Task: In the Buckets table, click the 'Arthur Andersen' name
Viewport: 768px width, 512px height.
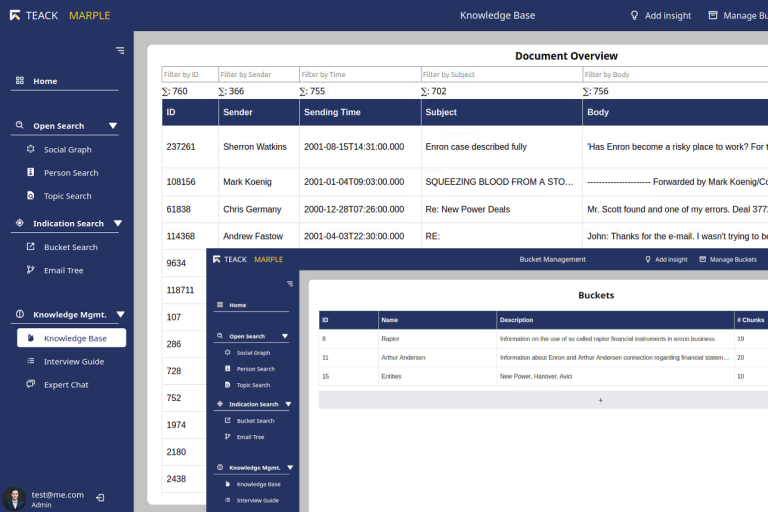Action: point(403,358)
